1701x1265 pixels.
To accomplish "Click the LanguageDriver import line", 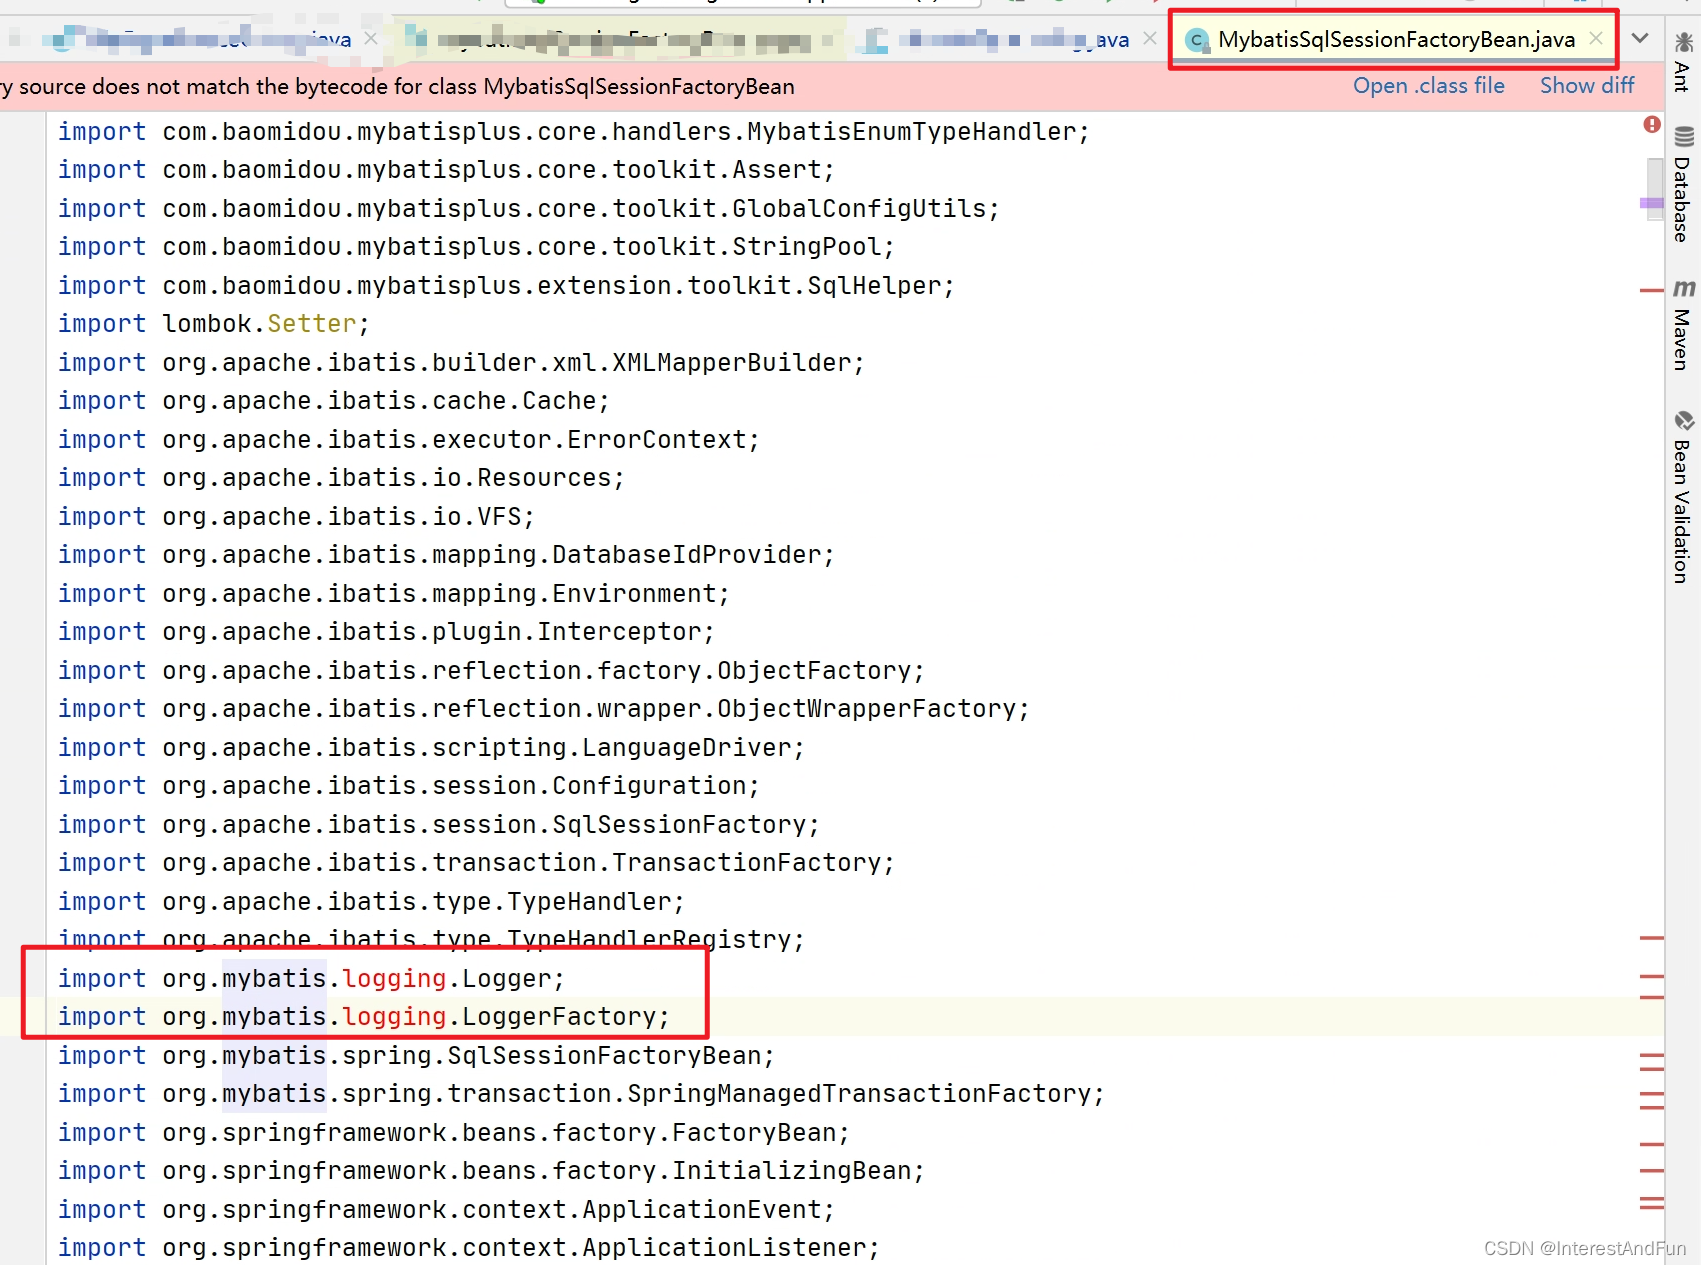I will [431, 748].
